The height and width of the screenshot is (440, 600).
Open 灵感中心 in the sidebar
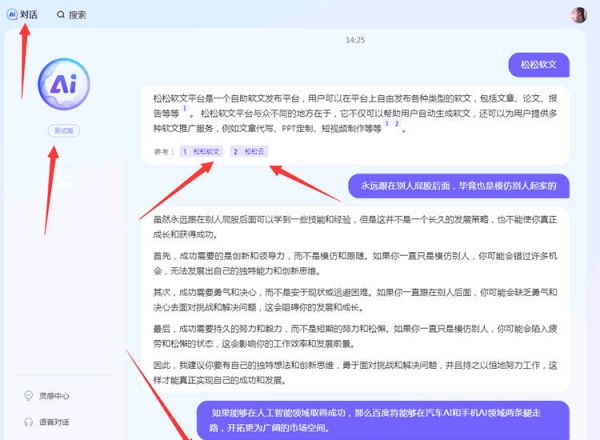(x=54, y=395)
